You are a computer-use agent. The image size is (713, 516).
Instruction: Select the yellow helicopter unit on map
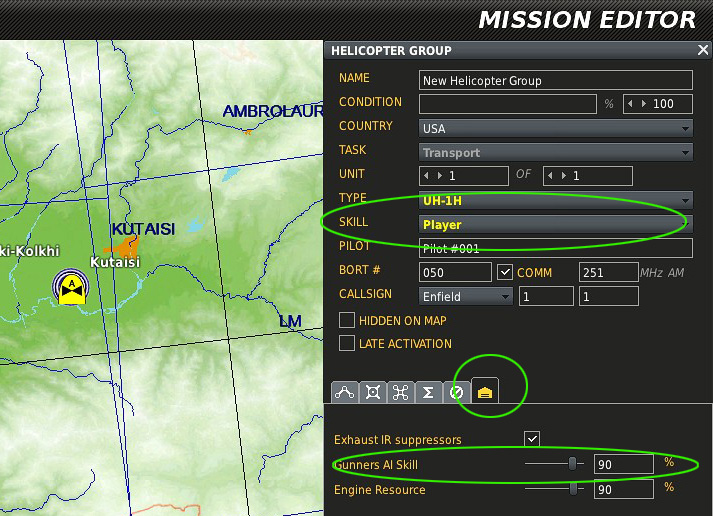coord(71,288)
